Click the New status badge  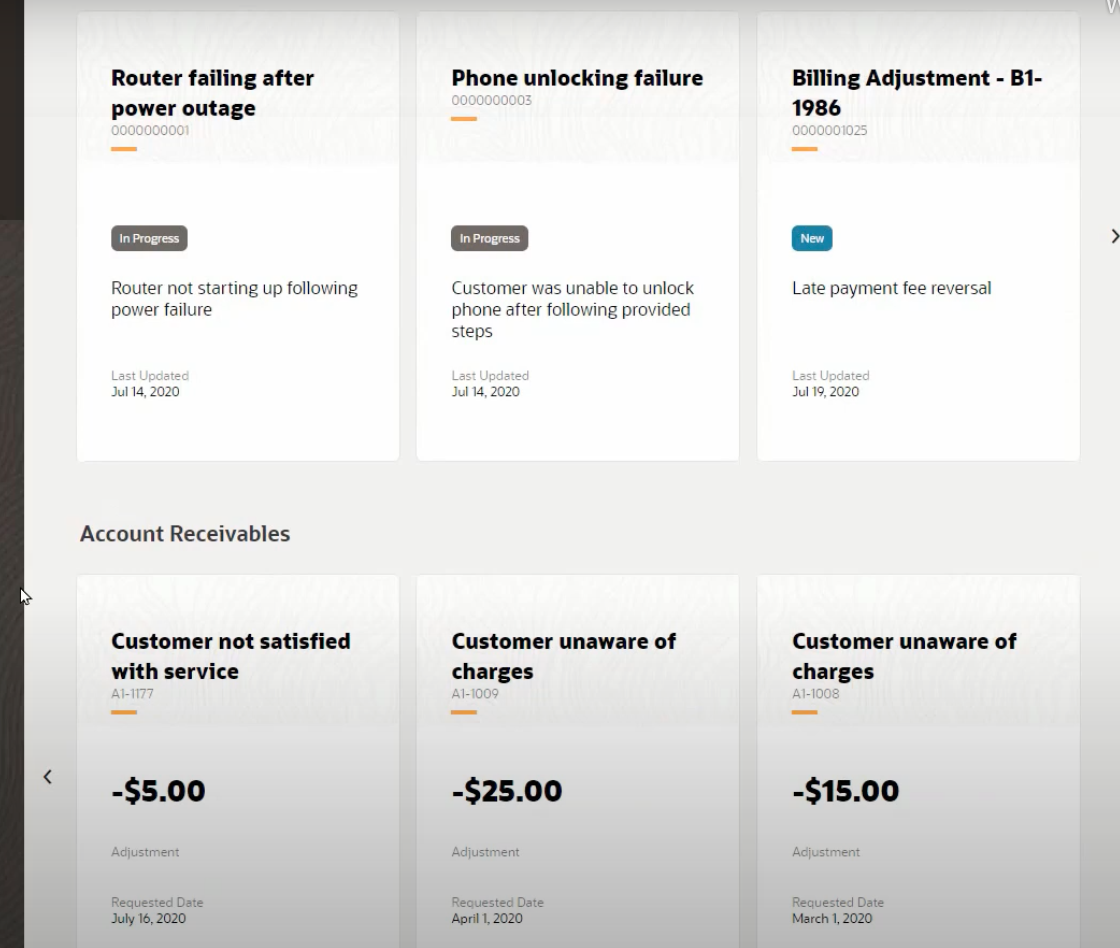(x=812, y=238)
